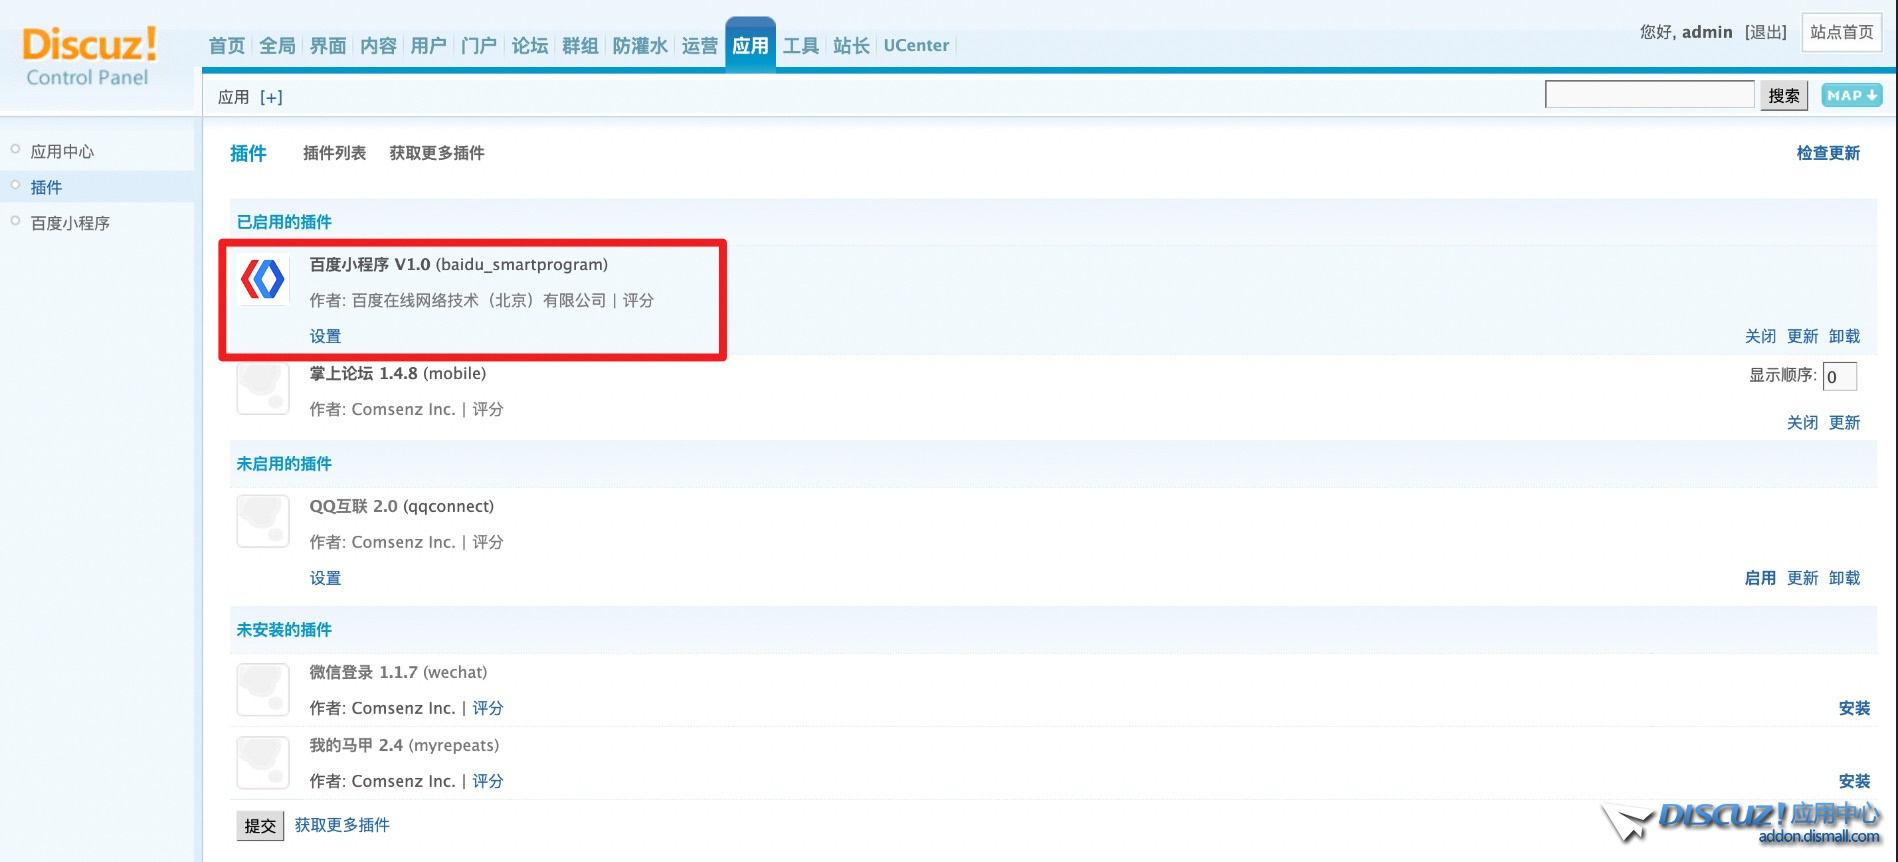Click the Baidu smart program plugin icon

point(263,279)
